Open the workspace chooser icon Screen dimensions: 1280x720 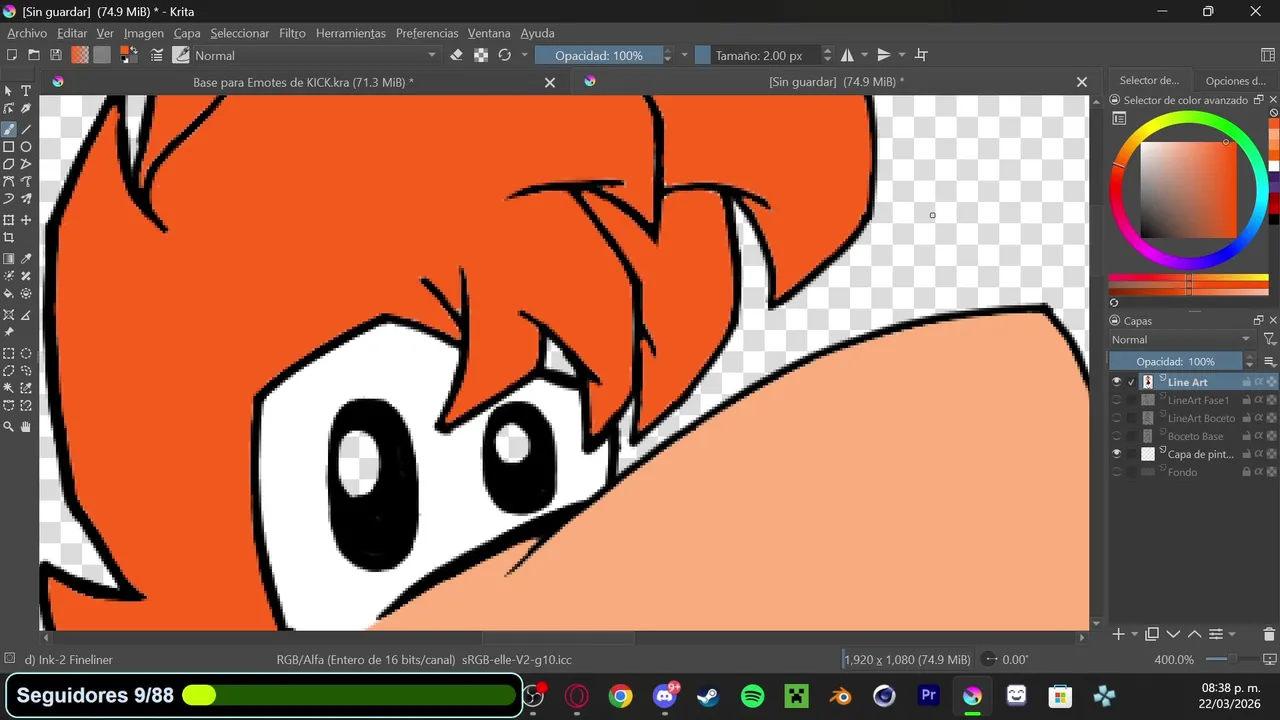[1268, 55]
